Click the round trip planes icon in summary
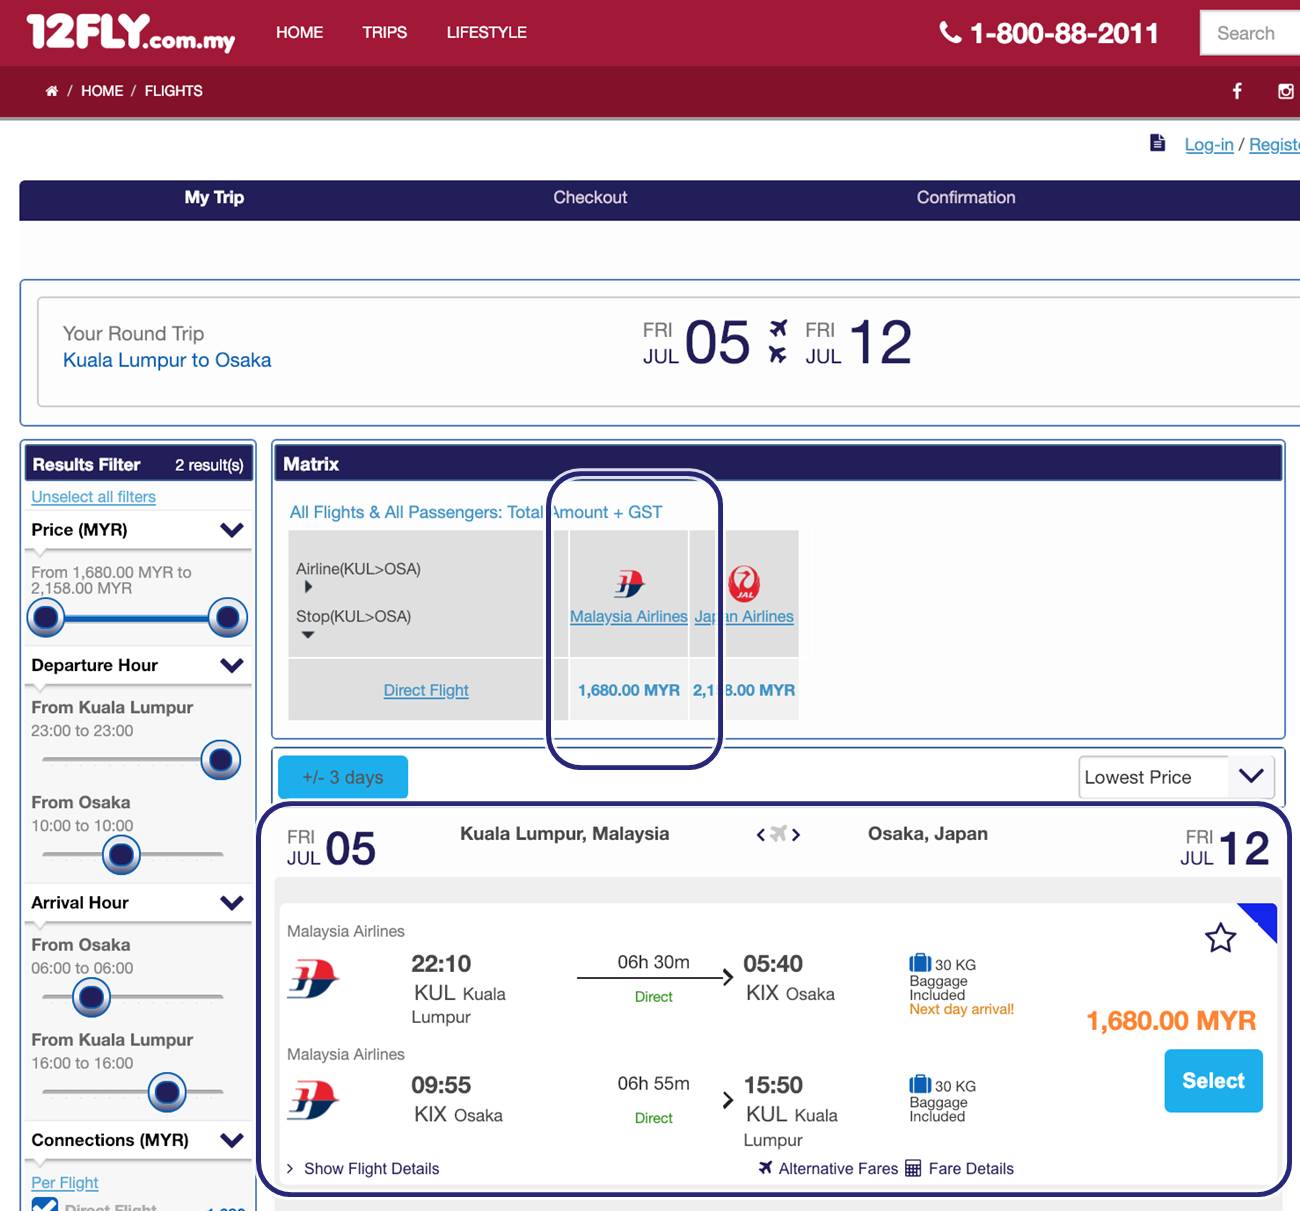Image resolution: width=1300 pixels, height=1211 pixels. (778, 341)
